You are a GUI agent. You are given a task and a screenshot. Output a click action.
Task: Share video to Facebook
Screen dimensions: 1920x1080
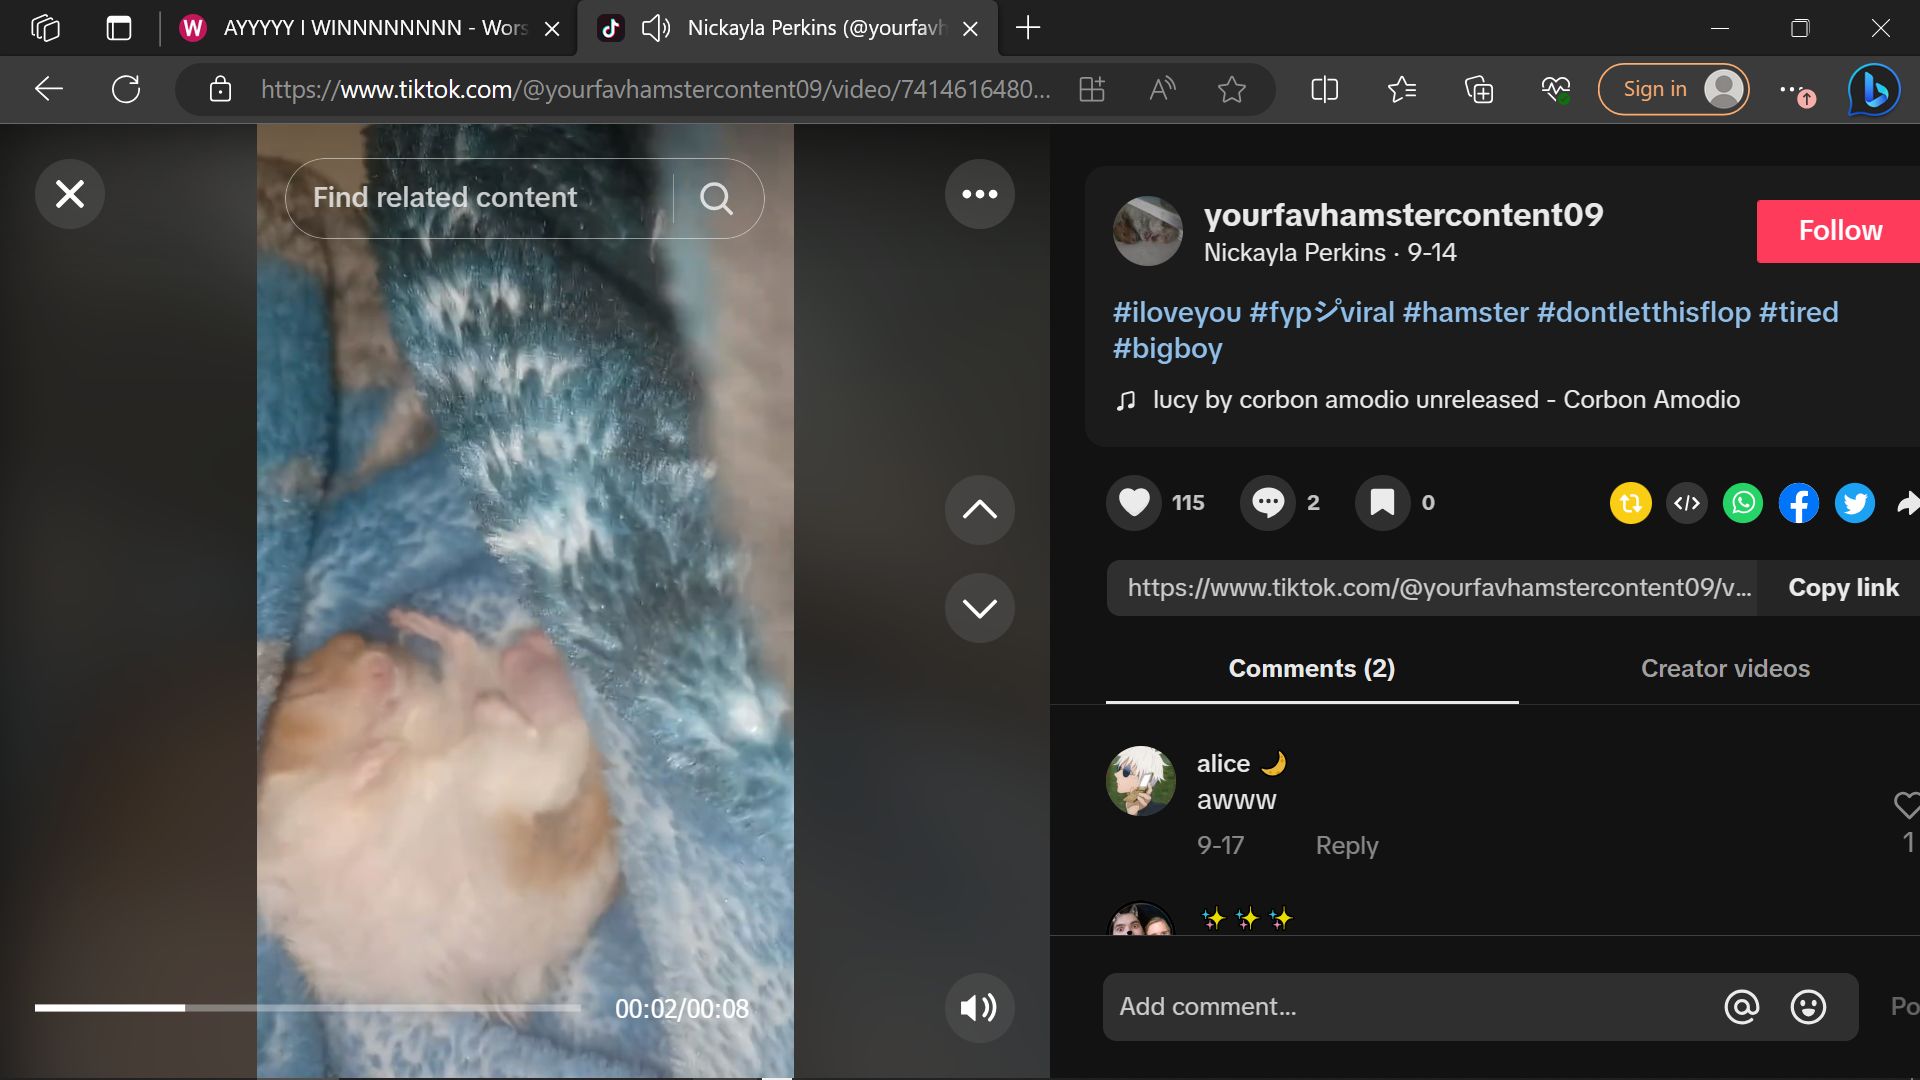1799,503
